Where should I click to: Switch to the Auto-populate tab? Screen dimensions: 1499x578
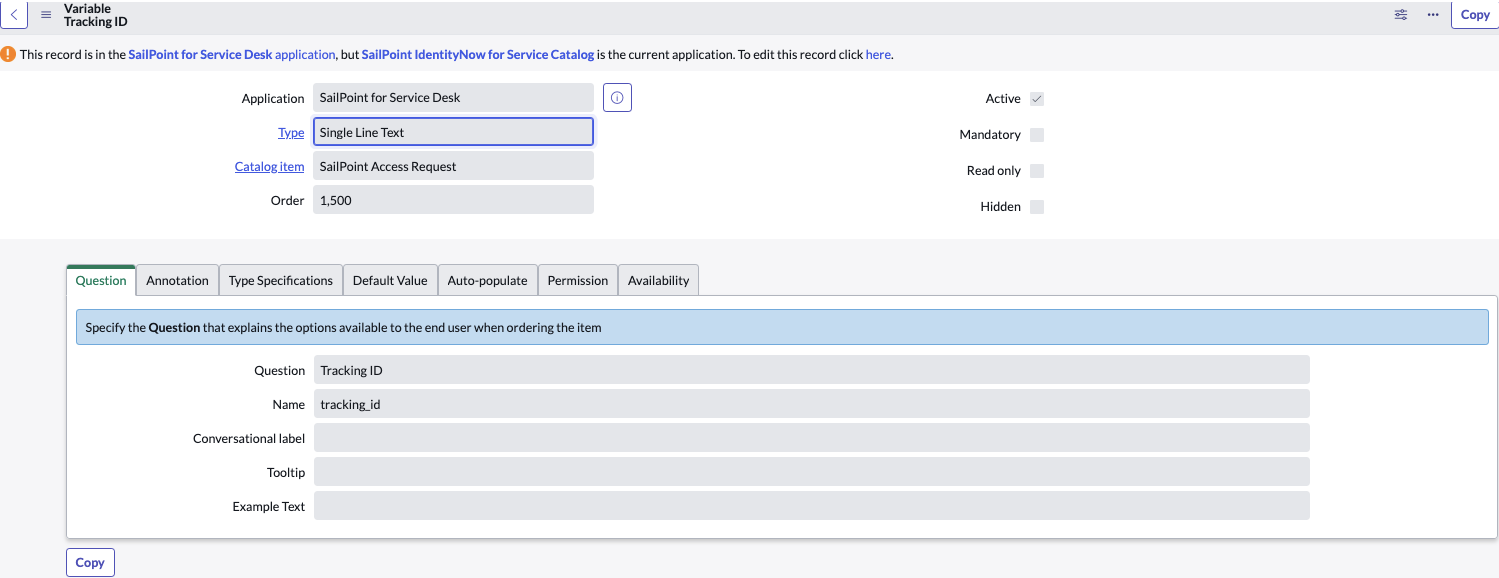tap(487, 281)
